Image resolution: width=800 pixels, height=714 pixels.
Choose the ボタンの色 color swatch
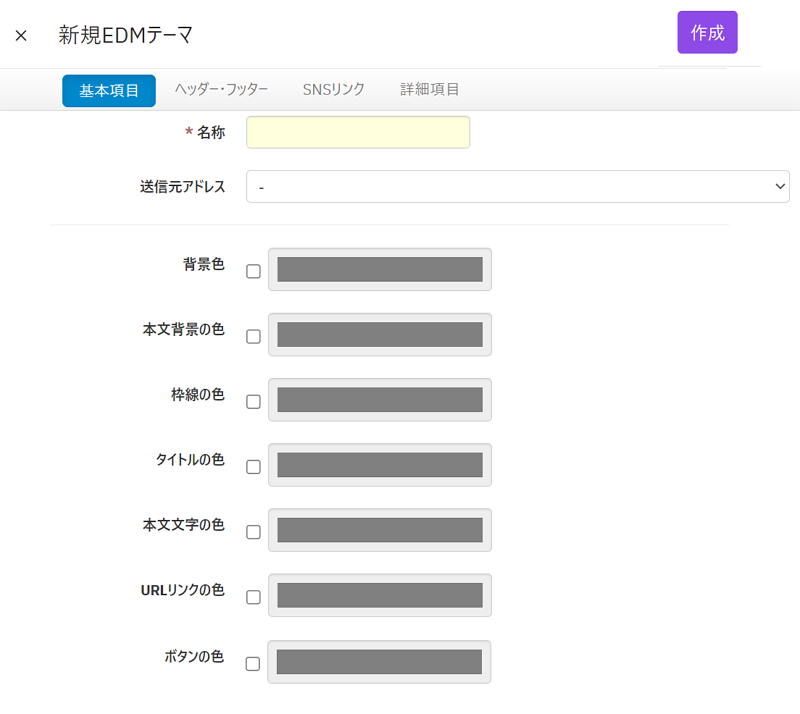pos(380,661)
